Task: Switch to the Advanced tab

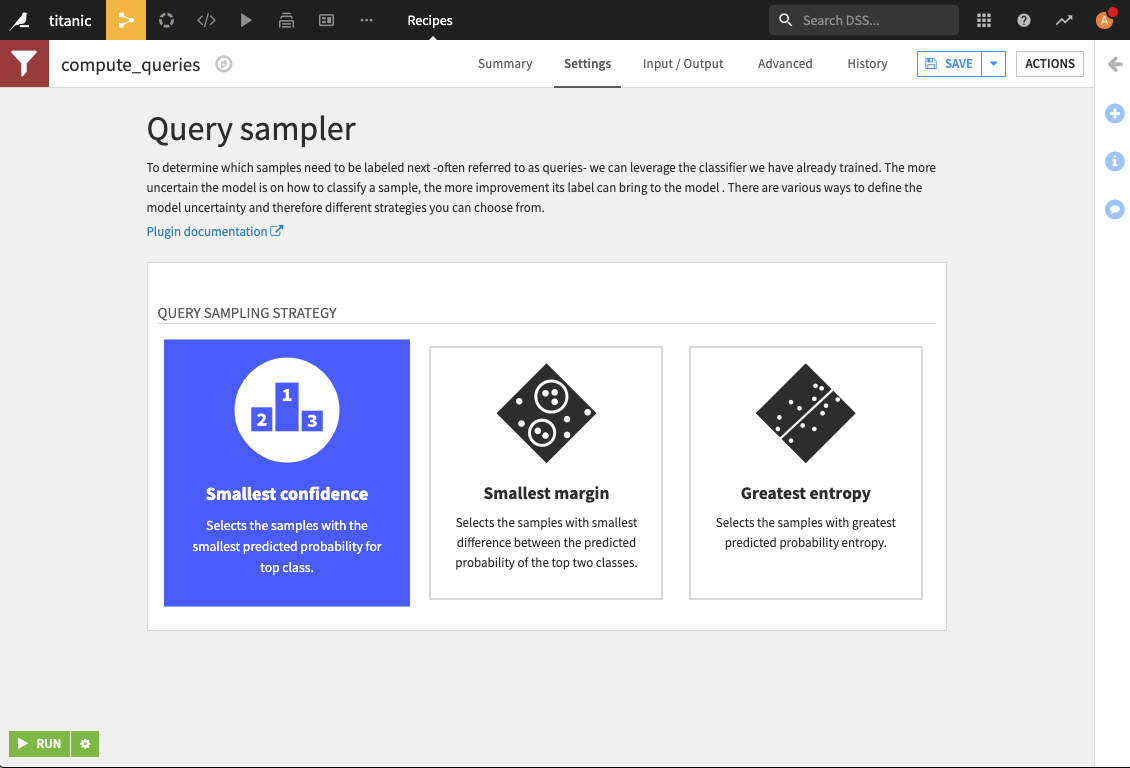Action: [785, 63]
